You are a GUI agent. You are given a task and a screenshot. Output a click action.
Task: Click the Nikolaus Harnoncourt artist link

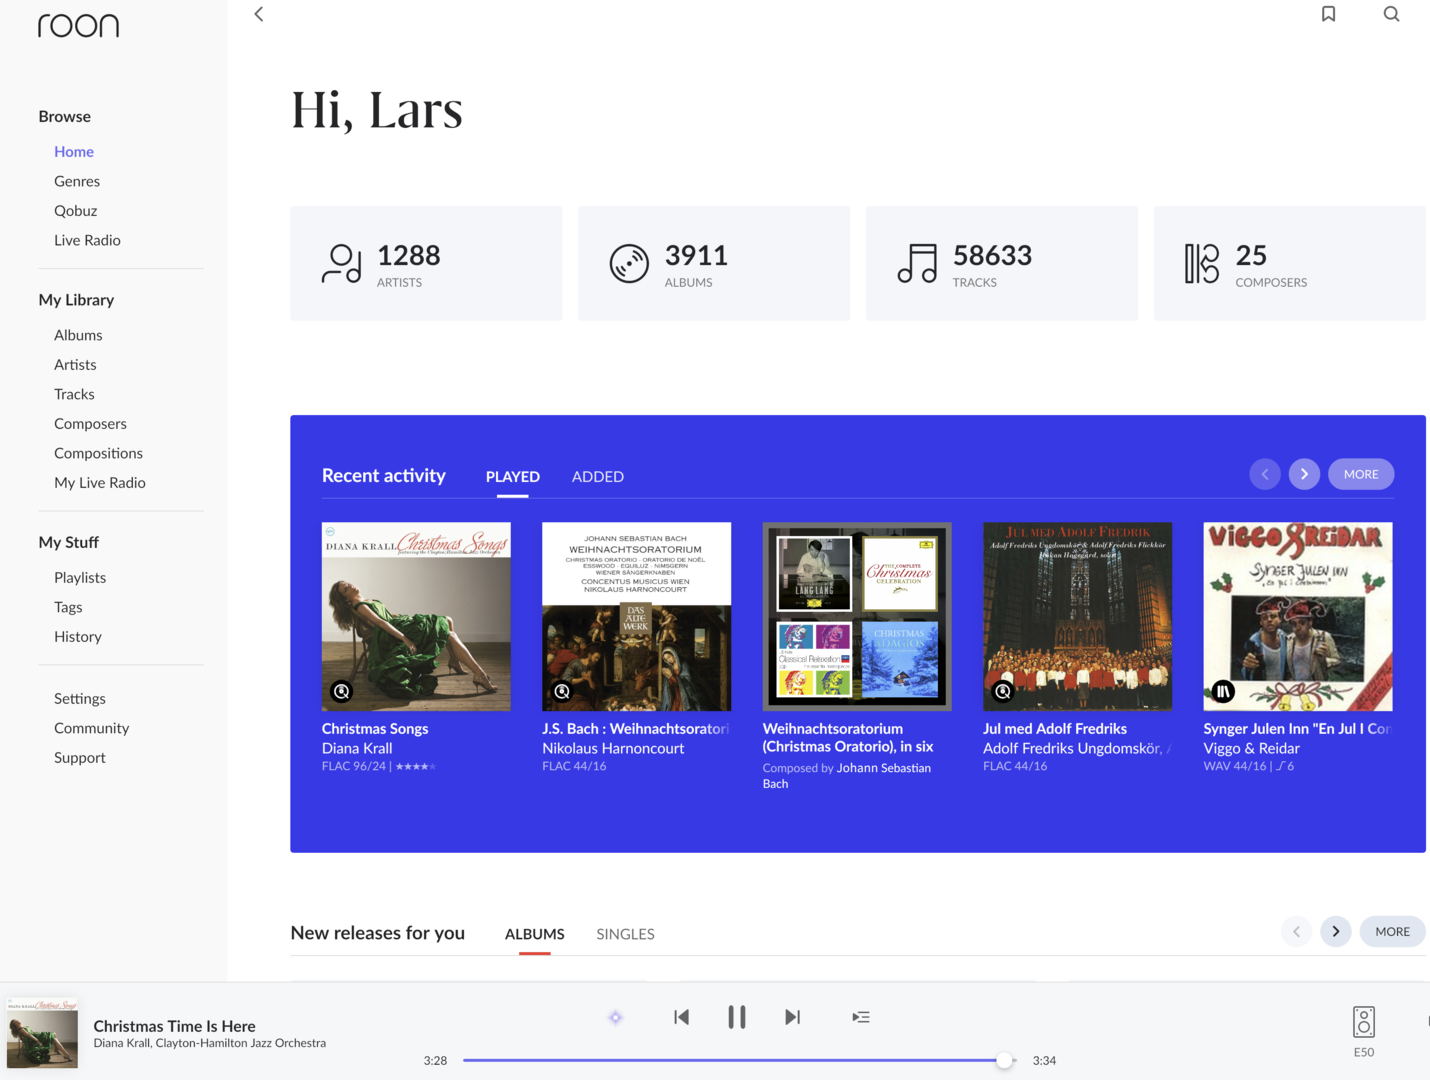(613, 748)
